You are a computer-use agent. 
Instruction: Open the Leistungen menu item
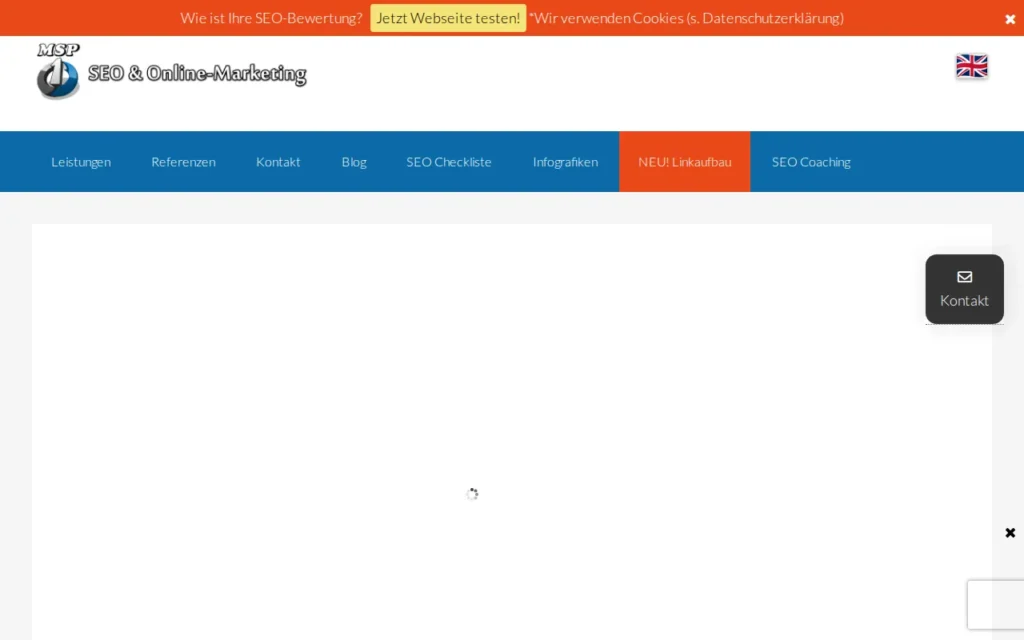(81, 162)
